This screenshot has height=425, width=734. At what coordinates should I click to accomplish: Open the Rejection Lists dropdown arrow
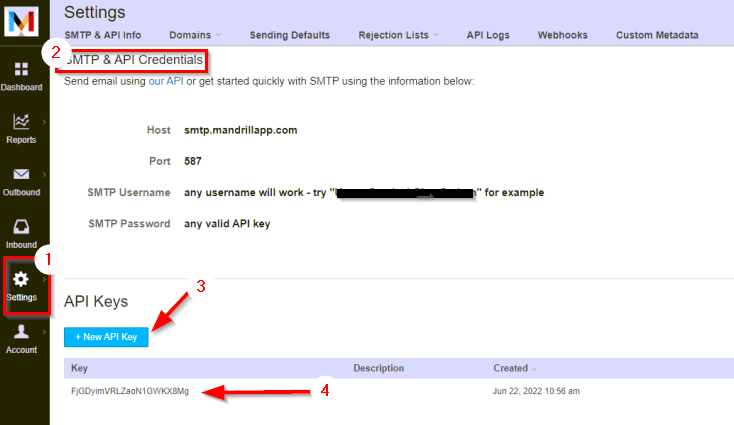436,35
